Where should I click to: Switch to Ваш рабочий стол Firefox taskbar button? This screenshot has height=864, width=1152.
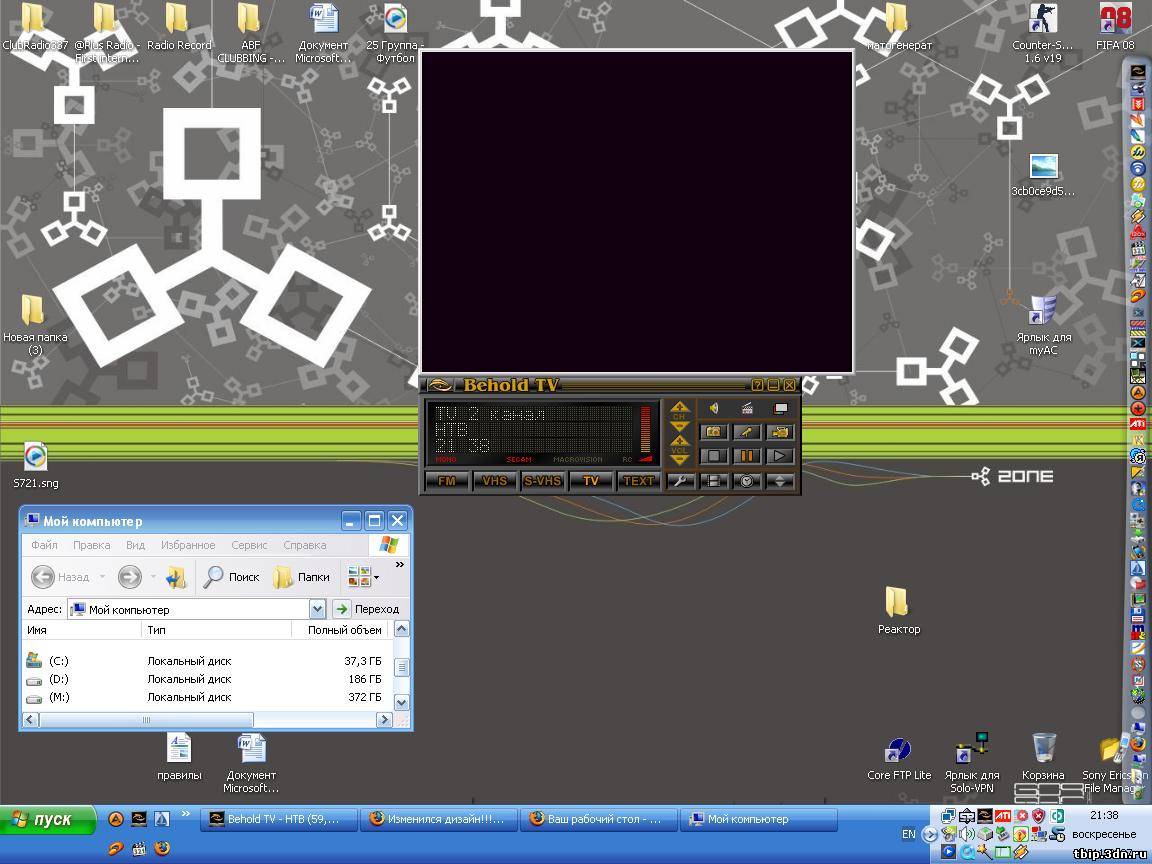pyautogui.click(x=600, y=819)
